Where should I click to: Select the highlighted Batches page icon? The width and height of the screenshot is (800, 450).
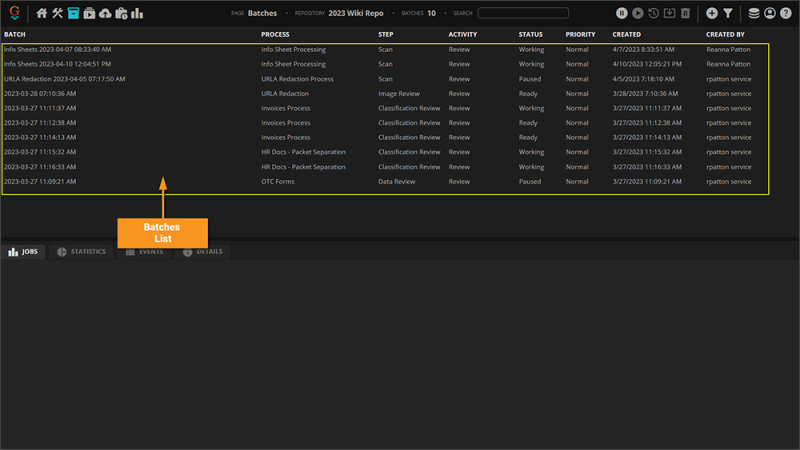coord(73,13)
